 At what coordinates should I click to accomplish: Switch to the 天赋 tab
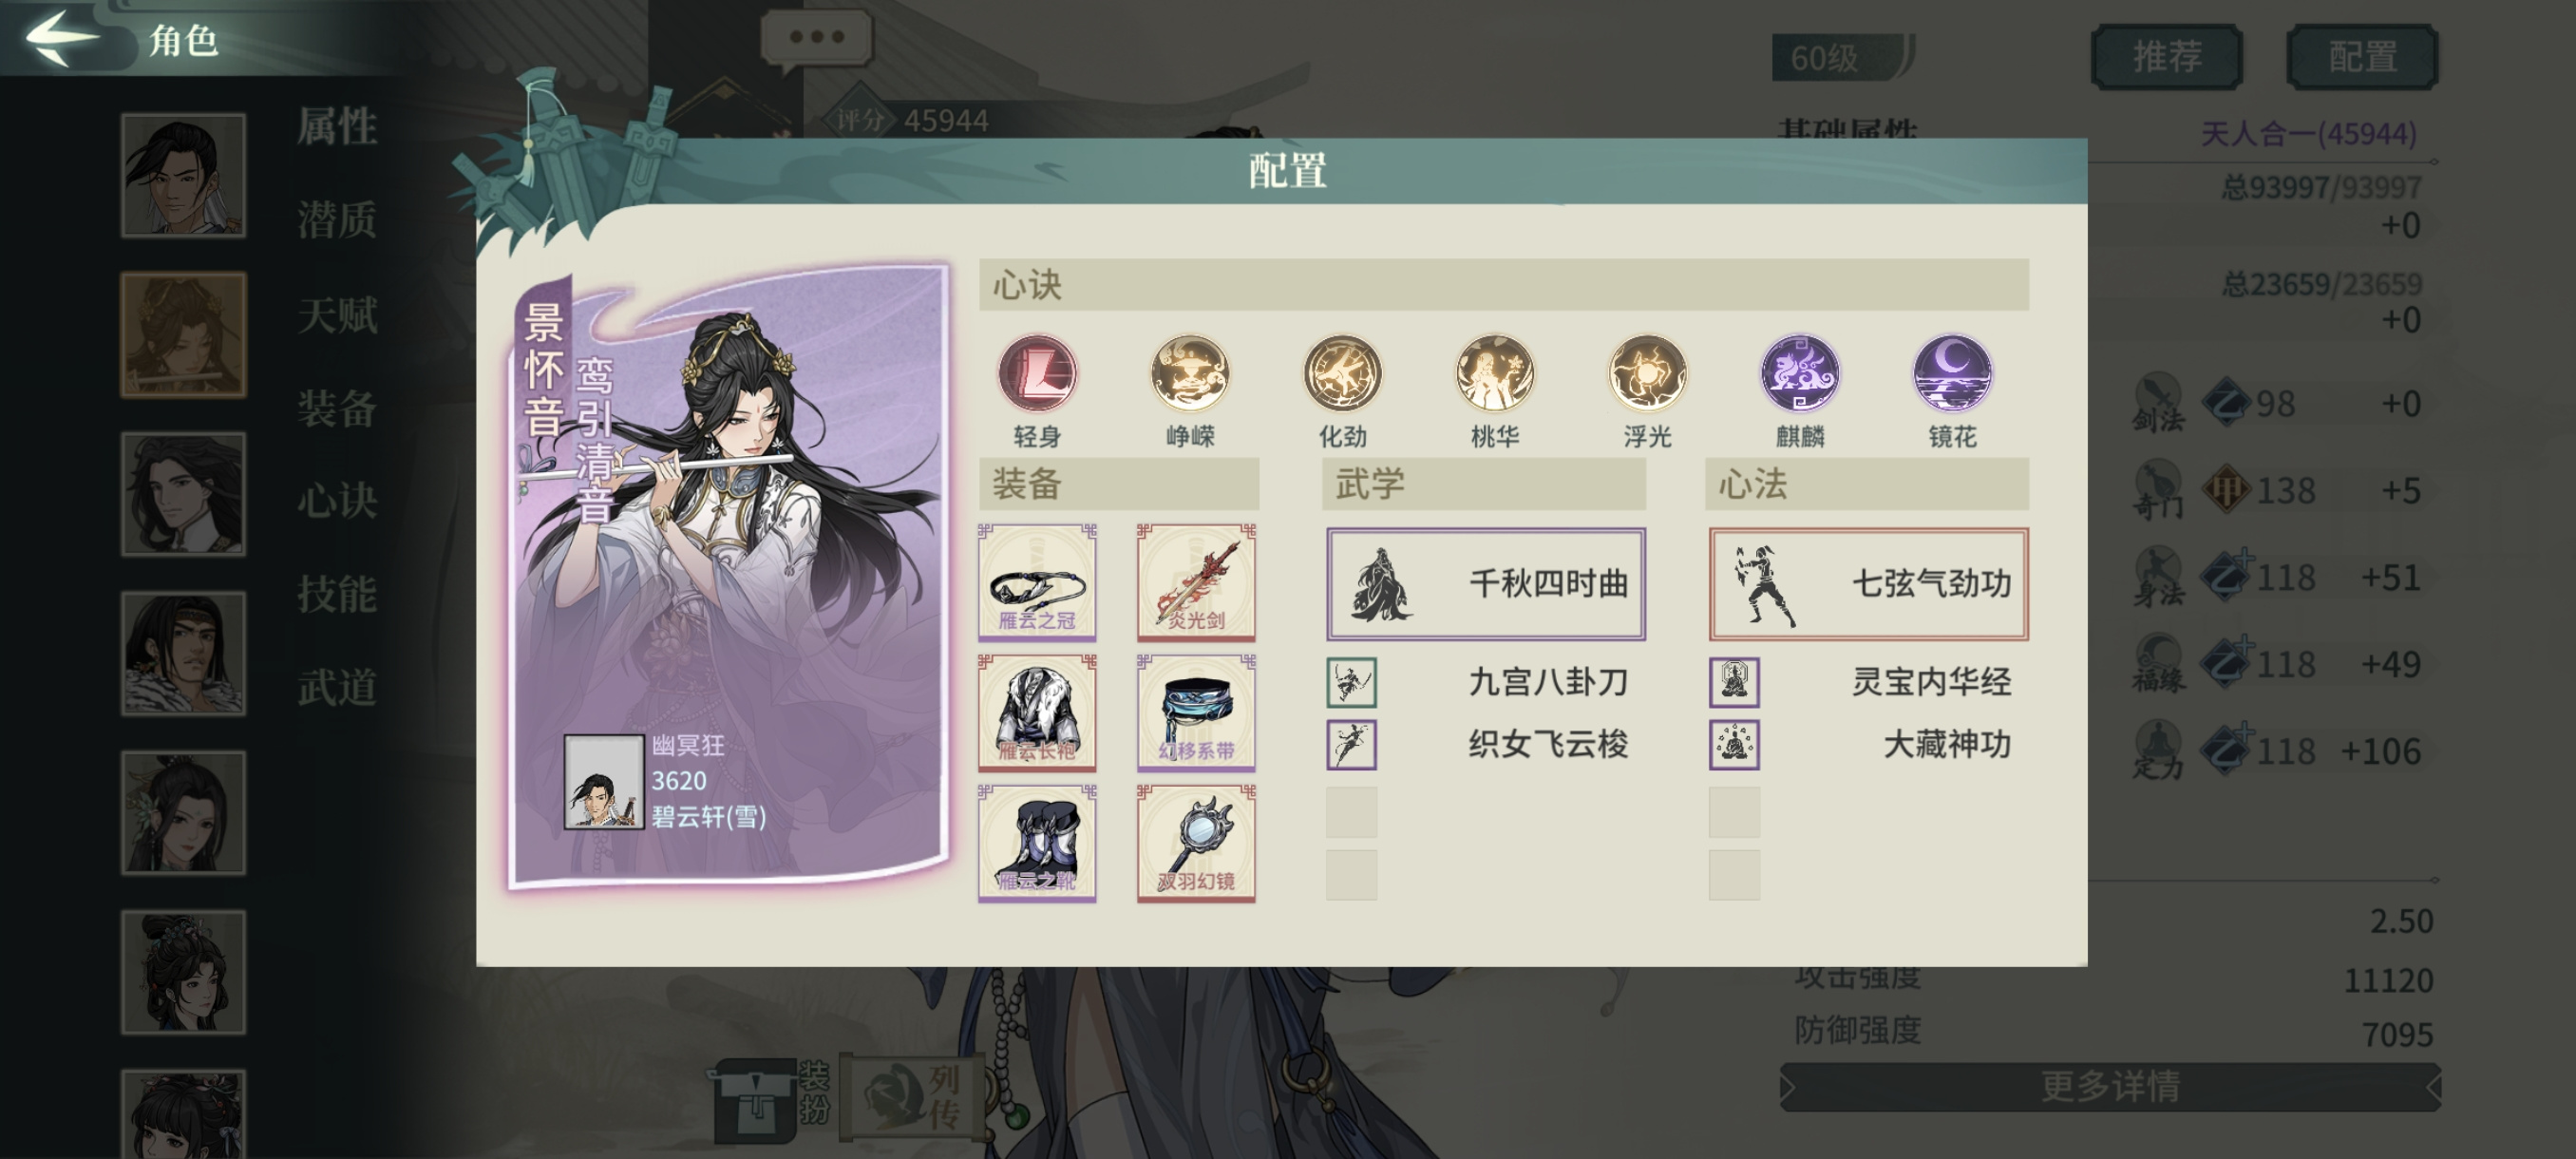(337, 314)
